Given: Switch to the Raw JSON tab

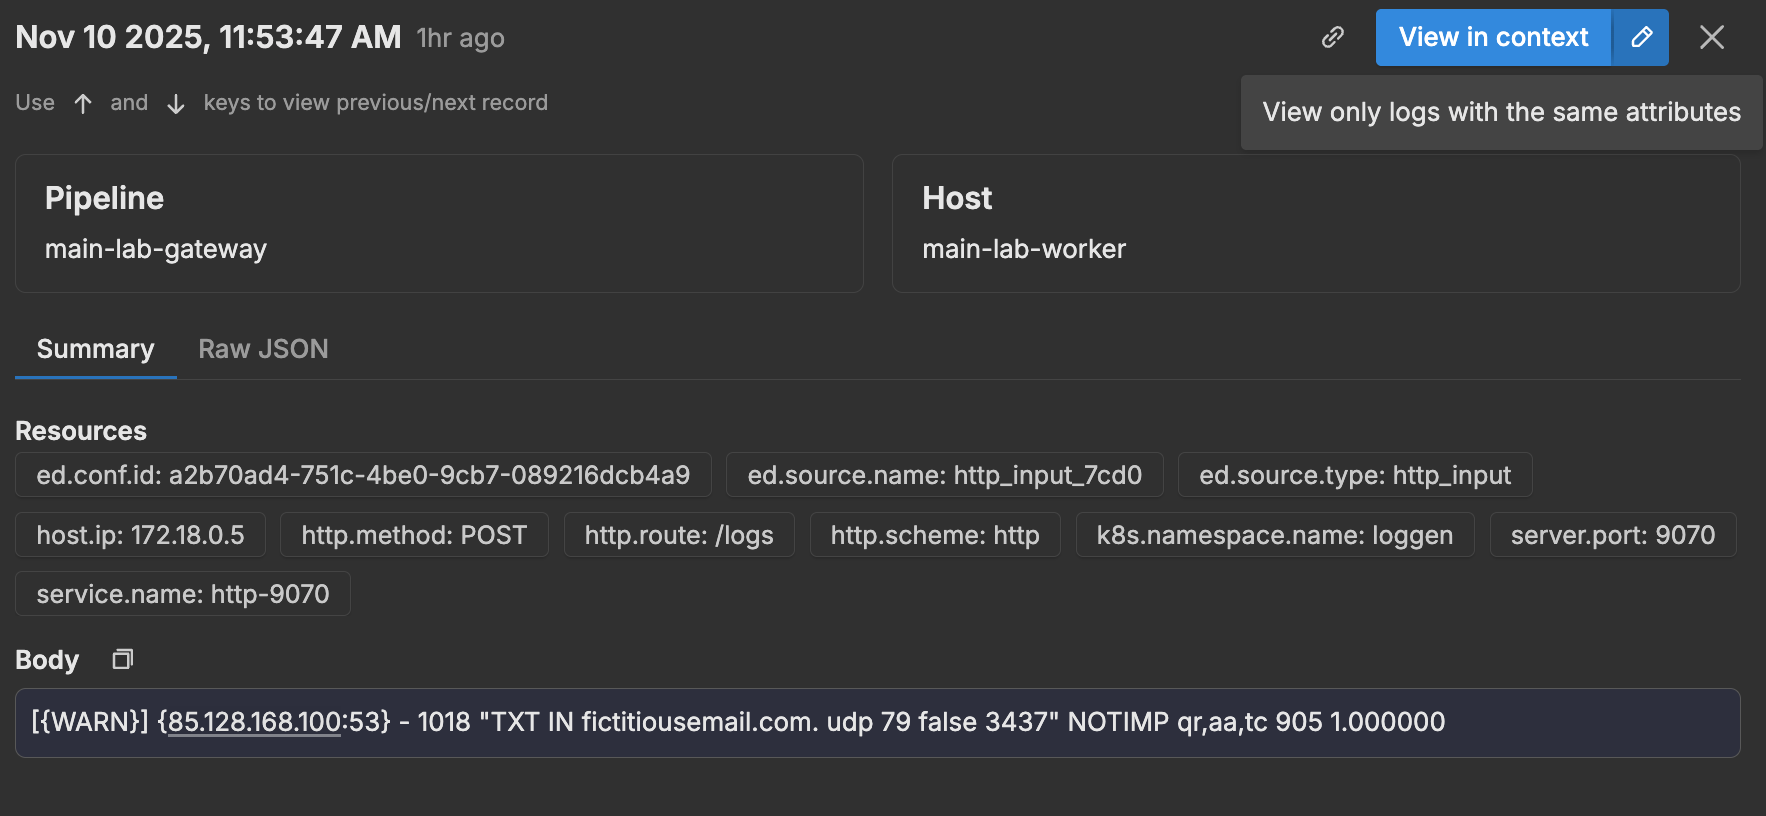Looking at the screenshot, I should point(263,349).
